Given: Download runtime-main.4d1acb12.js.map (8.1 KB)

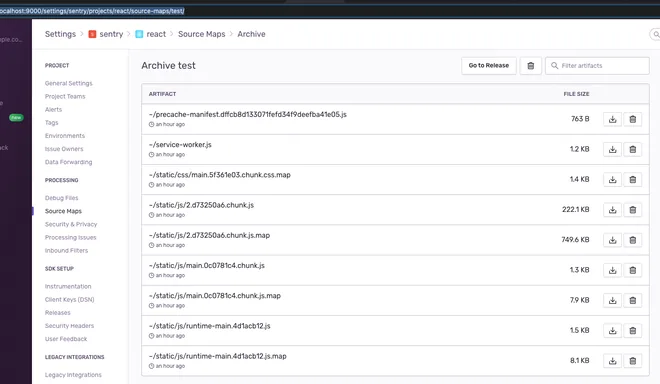Looking at the screenshot, I should [612, 361].
